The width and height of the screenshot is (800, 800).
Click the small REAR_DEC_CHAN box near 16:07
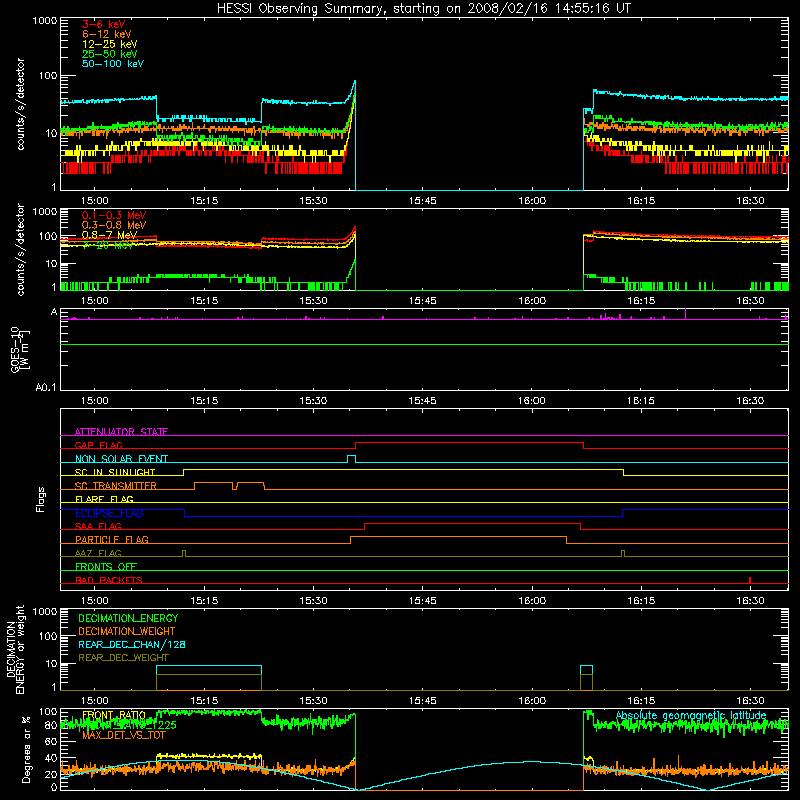click(x=586, y=678)
